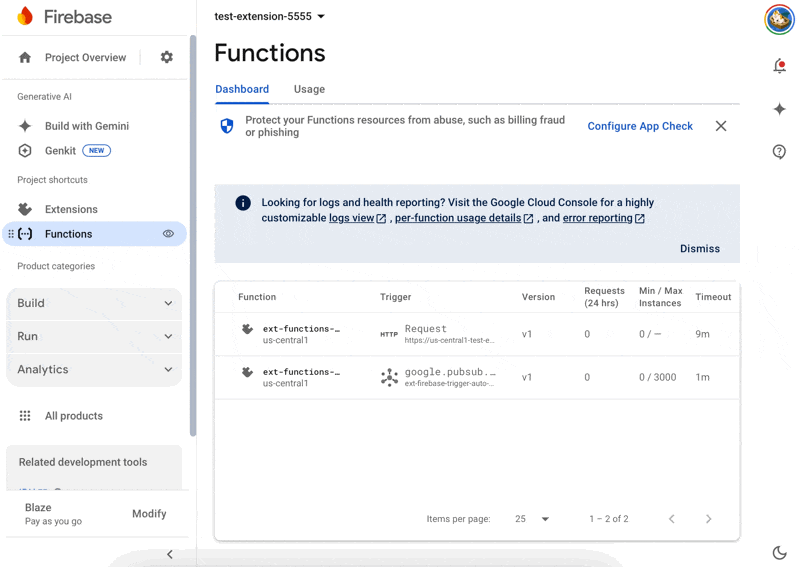Go to previous page of functions
The image size is (800, 567).
point(671,519)
